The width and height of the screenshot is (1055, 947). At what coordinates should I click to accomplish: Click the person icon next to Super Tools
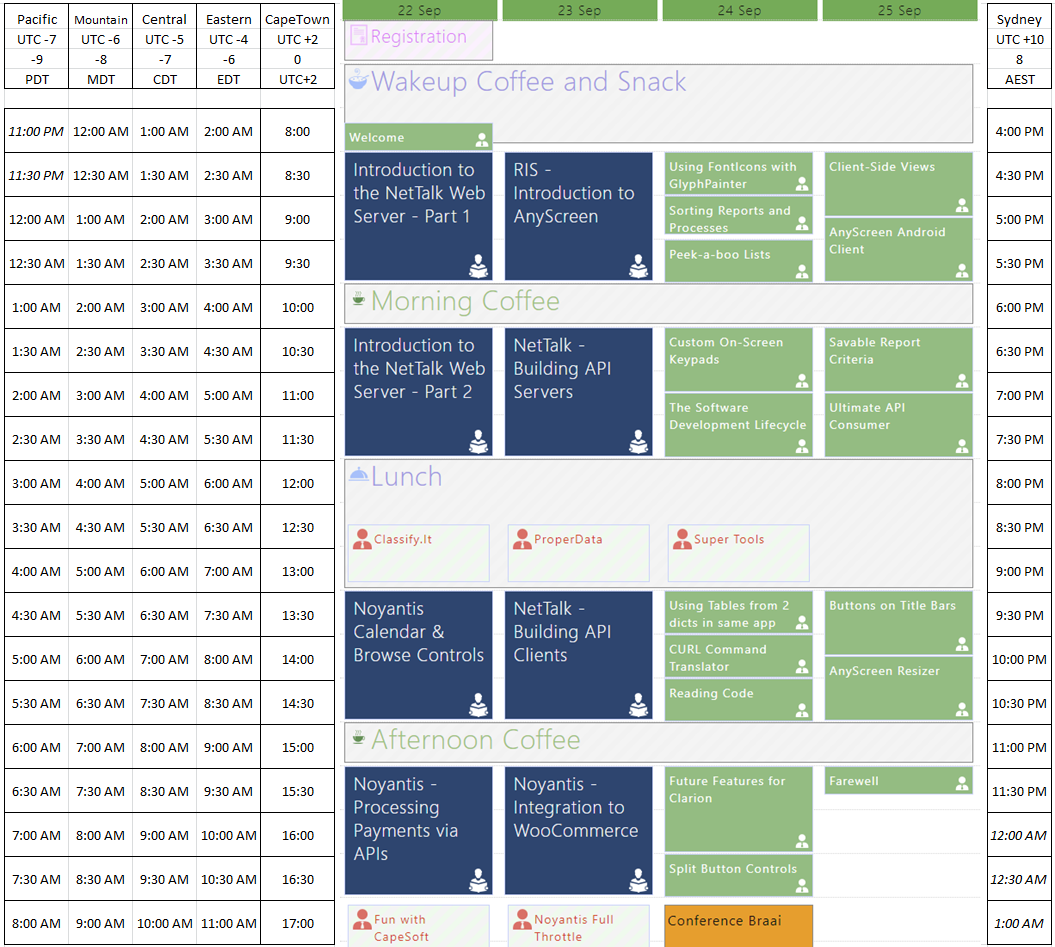pyautogui.click(x=682, y=540)
